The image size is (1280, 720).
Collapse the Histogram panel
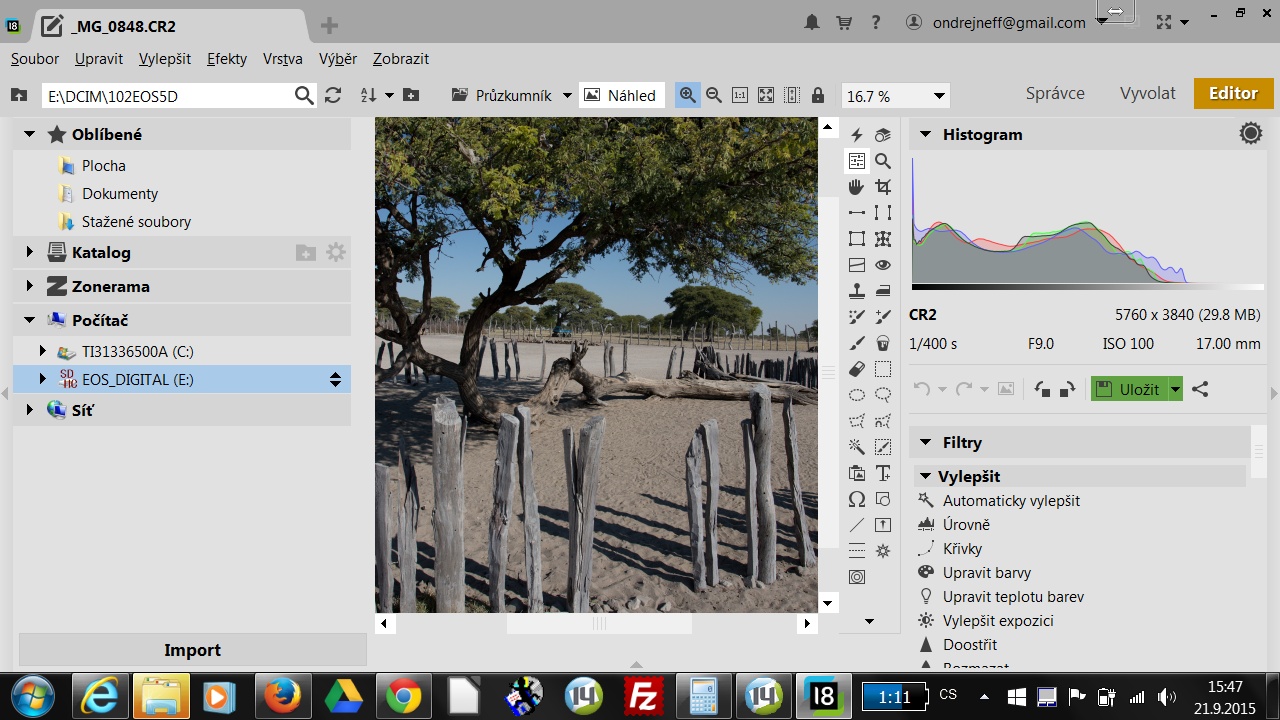click(x=925, y=134)
